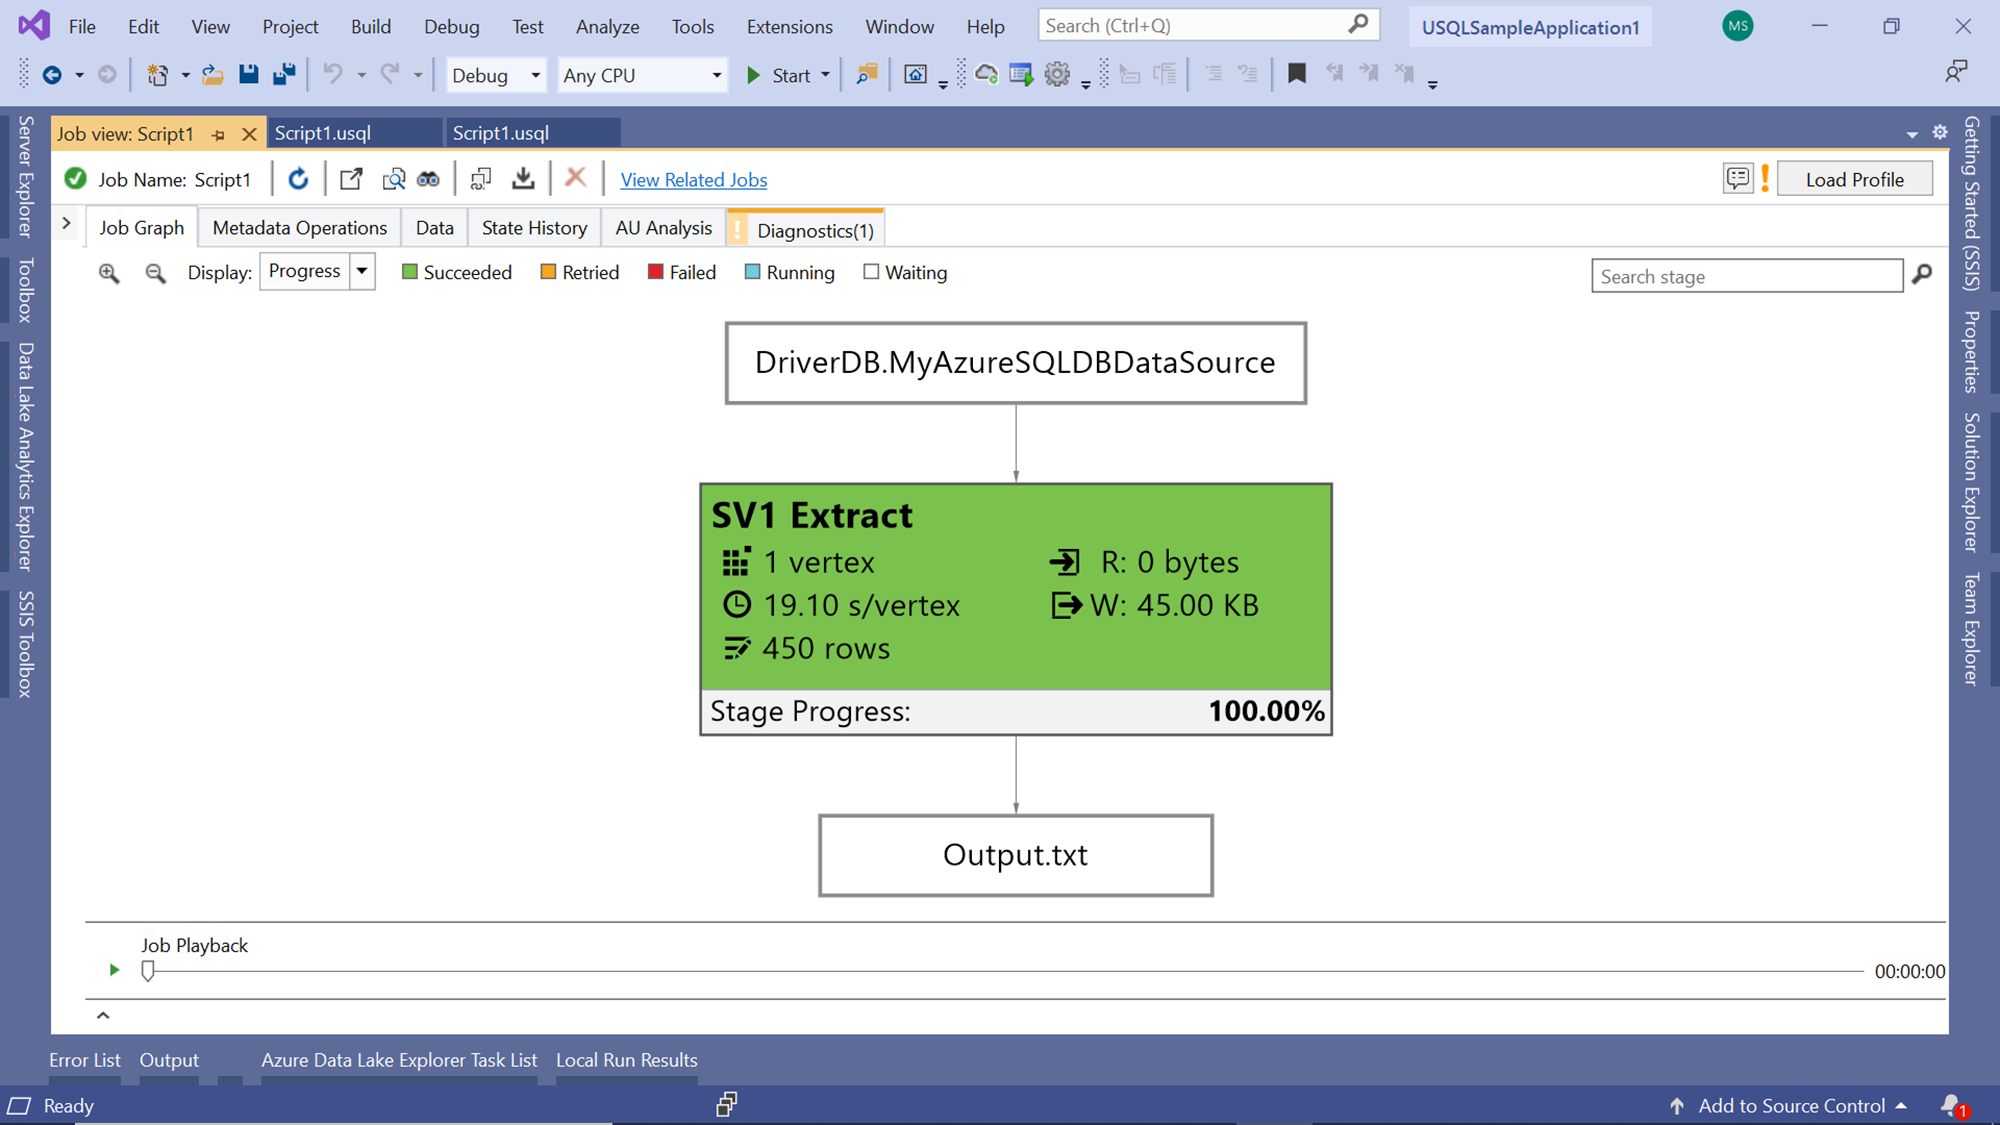Open job in external window icon
Viewport: 2000px width, 1125px height.
(x=351, y=179)
